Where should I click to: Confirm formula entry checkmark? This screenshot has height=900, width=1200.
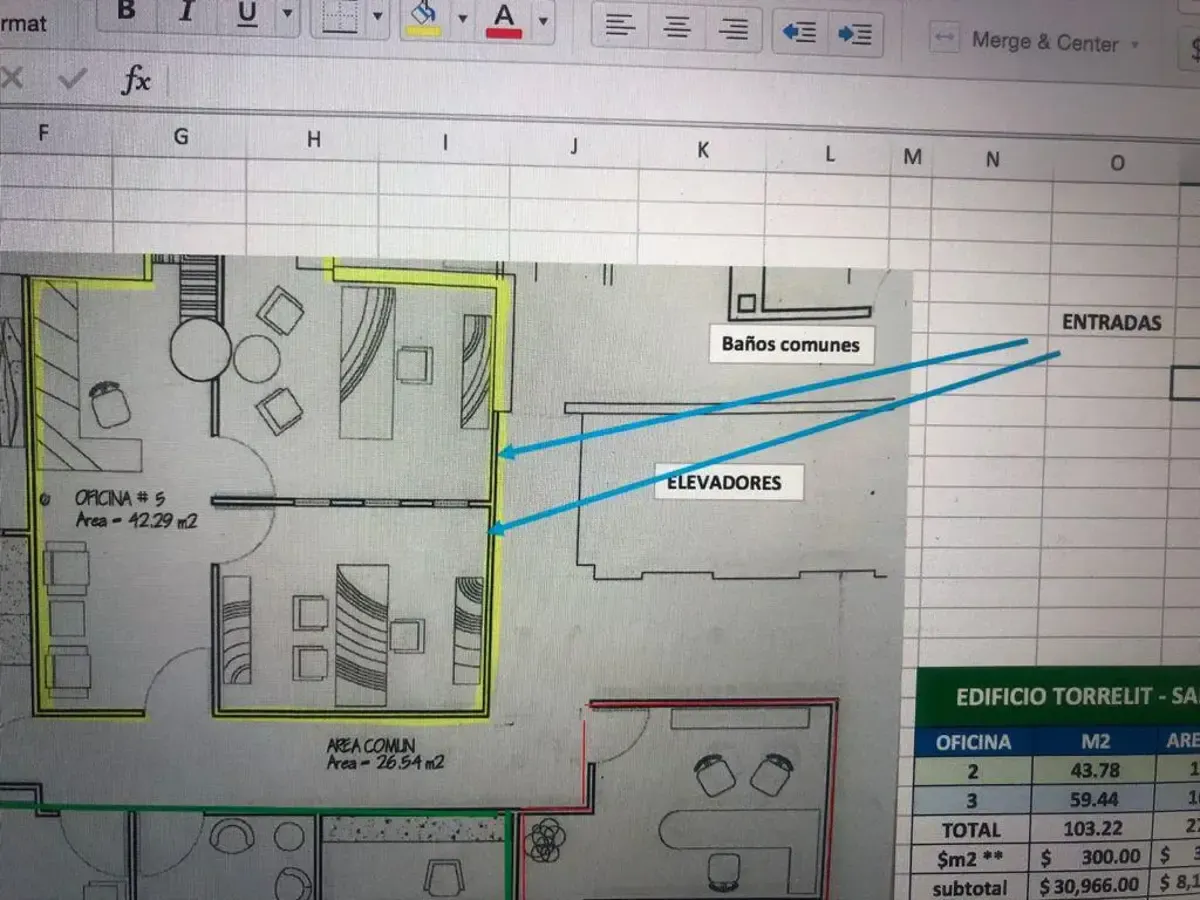pyautogui.click(x=72, y=78)
